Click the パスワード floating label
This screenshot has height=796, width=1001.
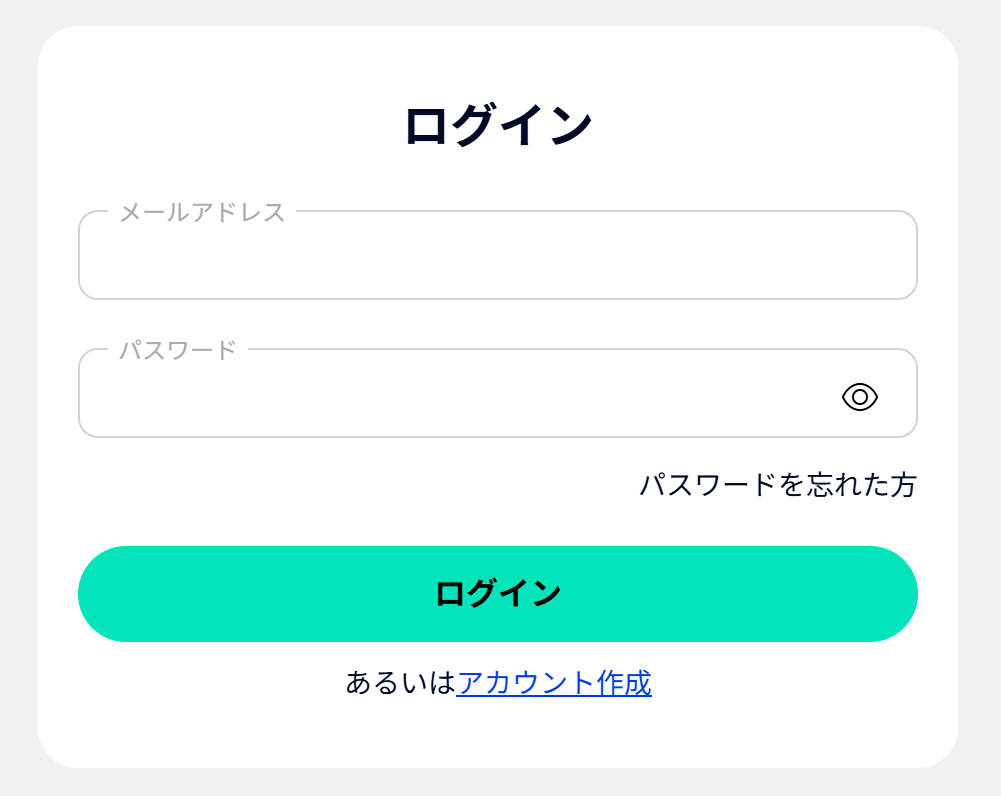pos(178,350)
